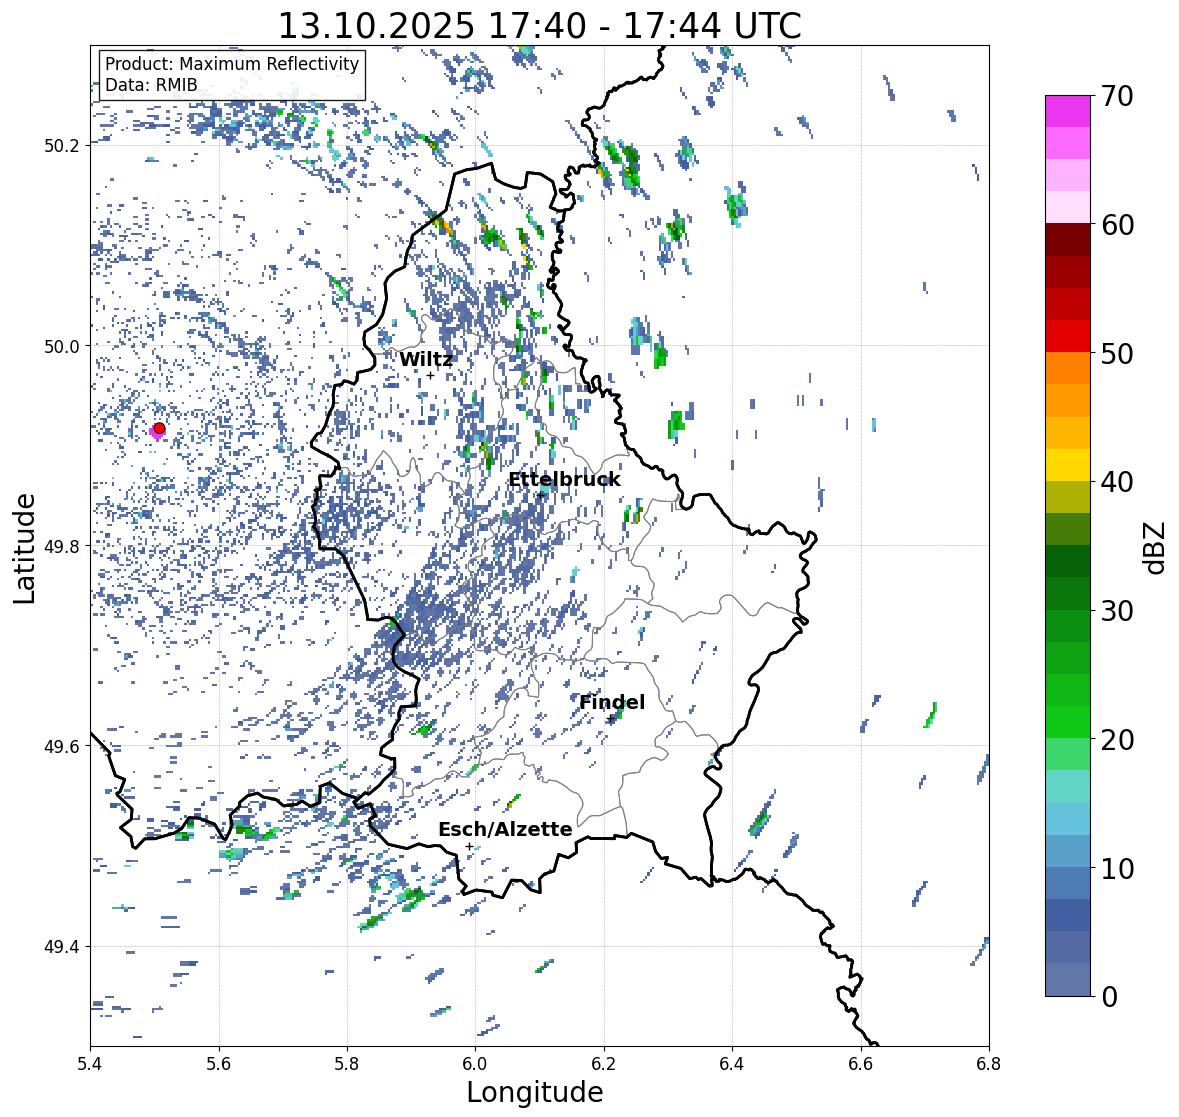Click the longitude tick 5.8
This screenshot has height=1117, width=1179.
point(347,1063)
